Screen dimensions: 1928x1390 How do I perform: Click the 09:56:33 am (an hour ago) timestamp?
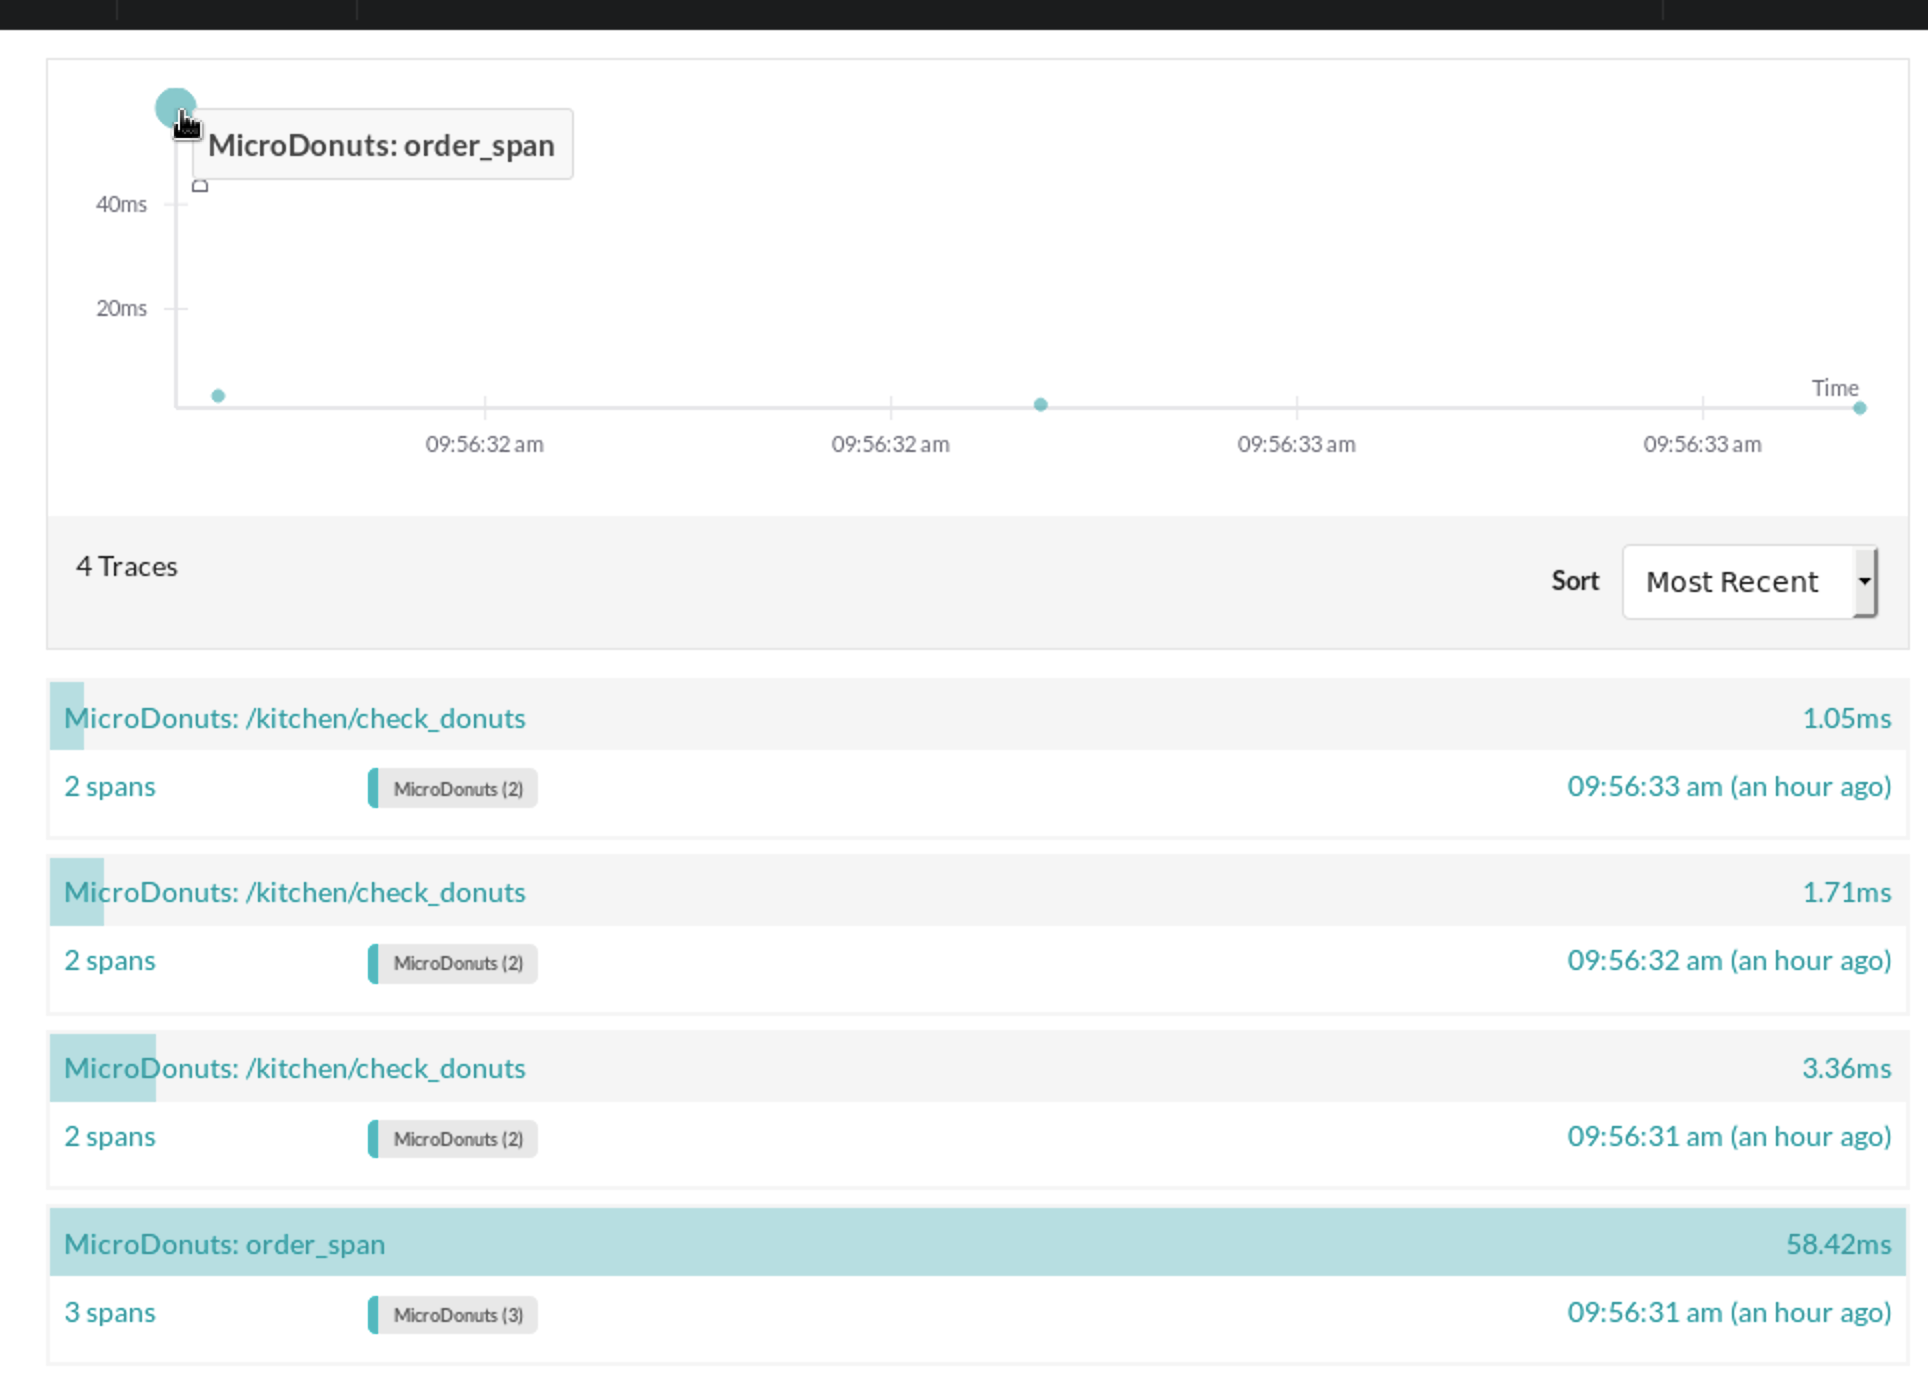1728,786
